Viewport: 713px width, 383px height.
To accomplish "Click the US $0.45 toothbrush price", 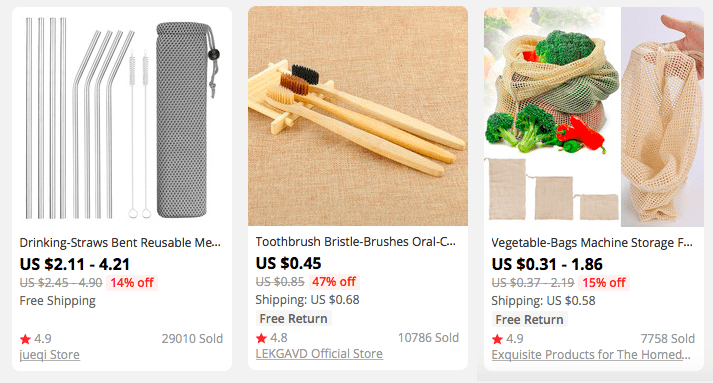I will pyautogui.click(x=288, y=263).
